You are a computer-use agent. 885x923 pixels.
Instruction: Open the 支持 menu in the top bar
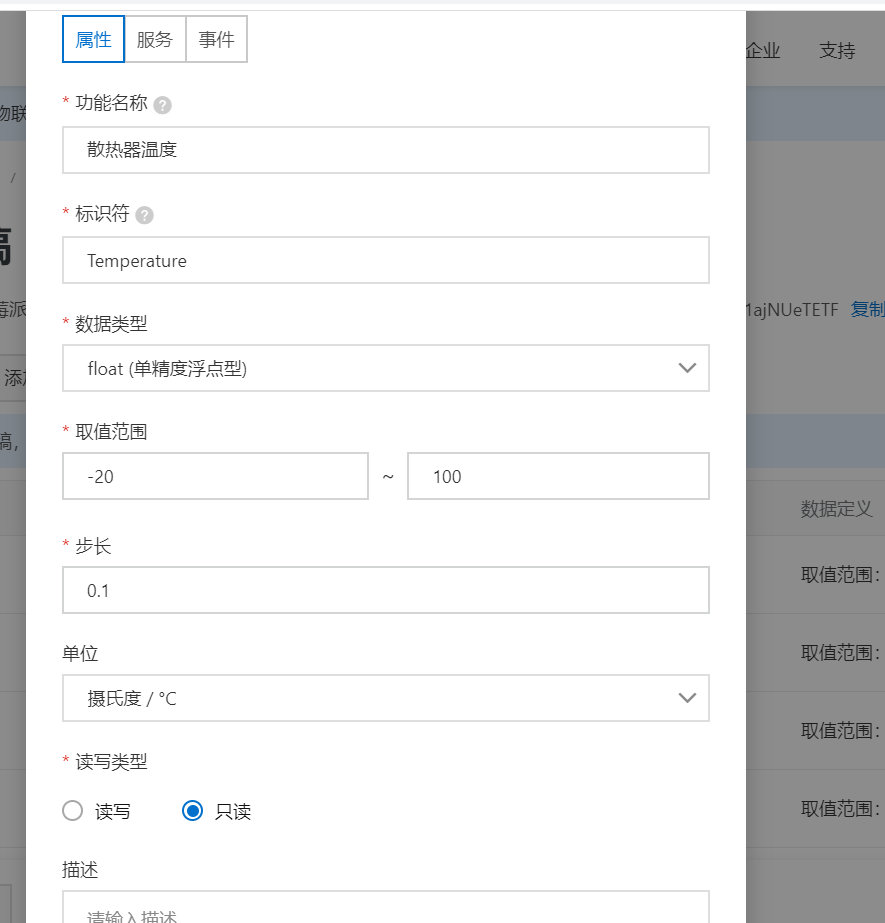pos(836,50)
